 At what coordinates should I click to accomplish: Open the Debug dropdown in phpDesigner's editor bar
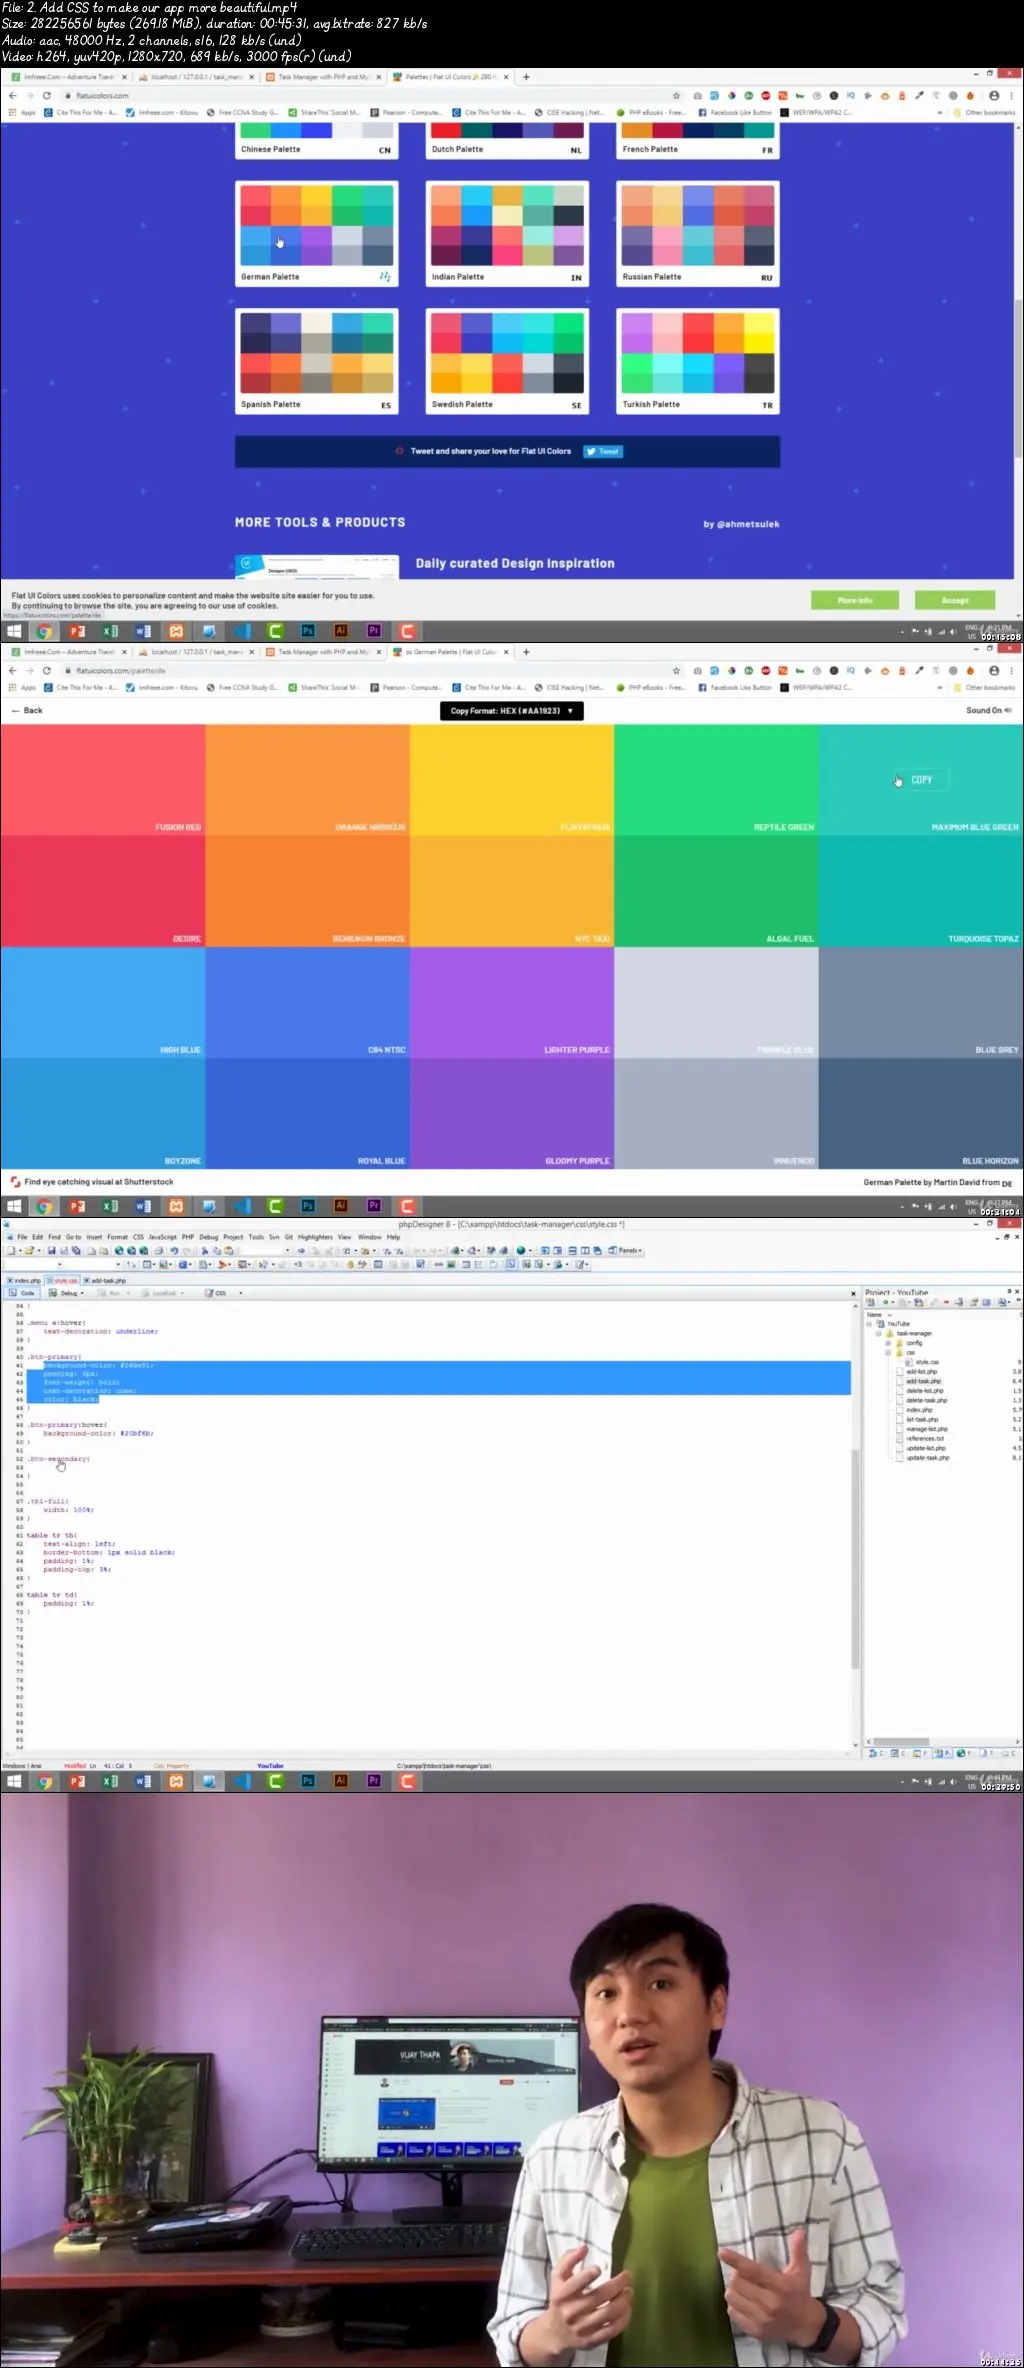[x=66, y=1293]
